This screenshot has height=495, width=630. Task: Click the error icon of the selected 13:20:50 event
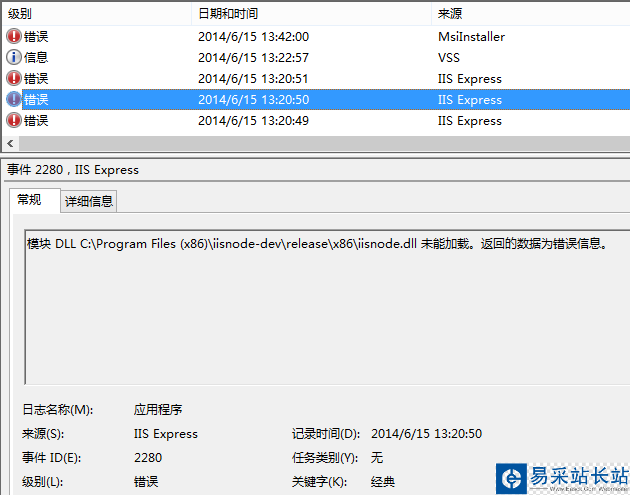(x=14, y=99)
